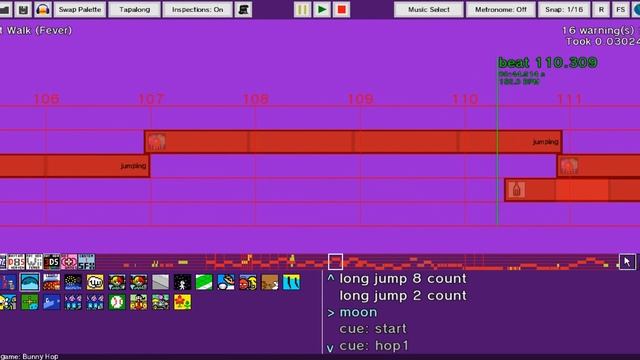Click the up arrow in pattern list
Image resolution: width=640 pixels, height=360 pixels.
pos(331,278)
